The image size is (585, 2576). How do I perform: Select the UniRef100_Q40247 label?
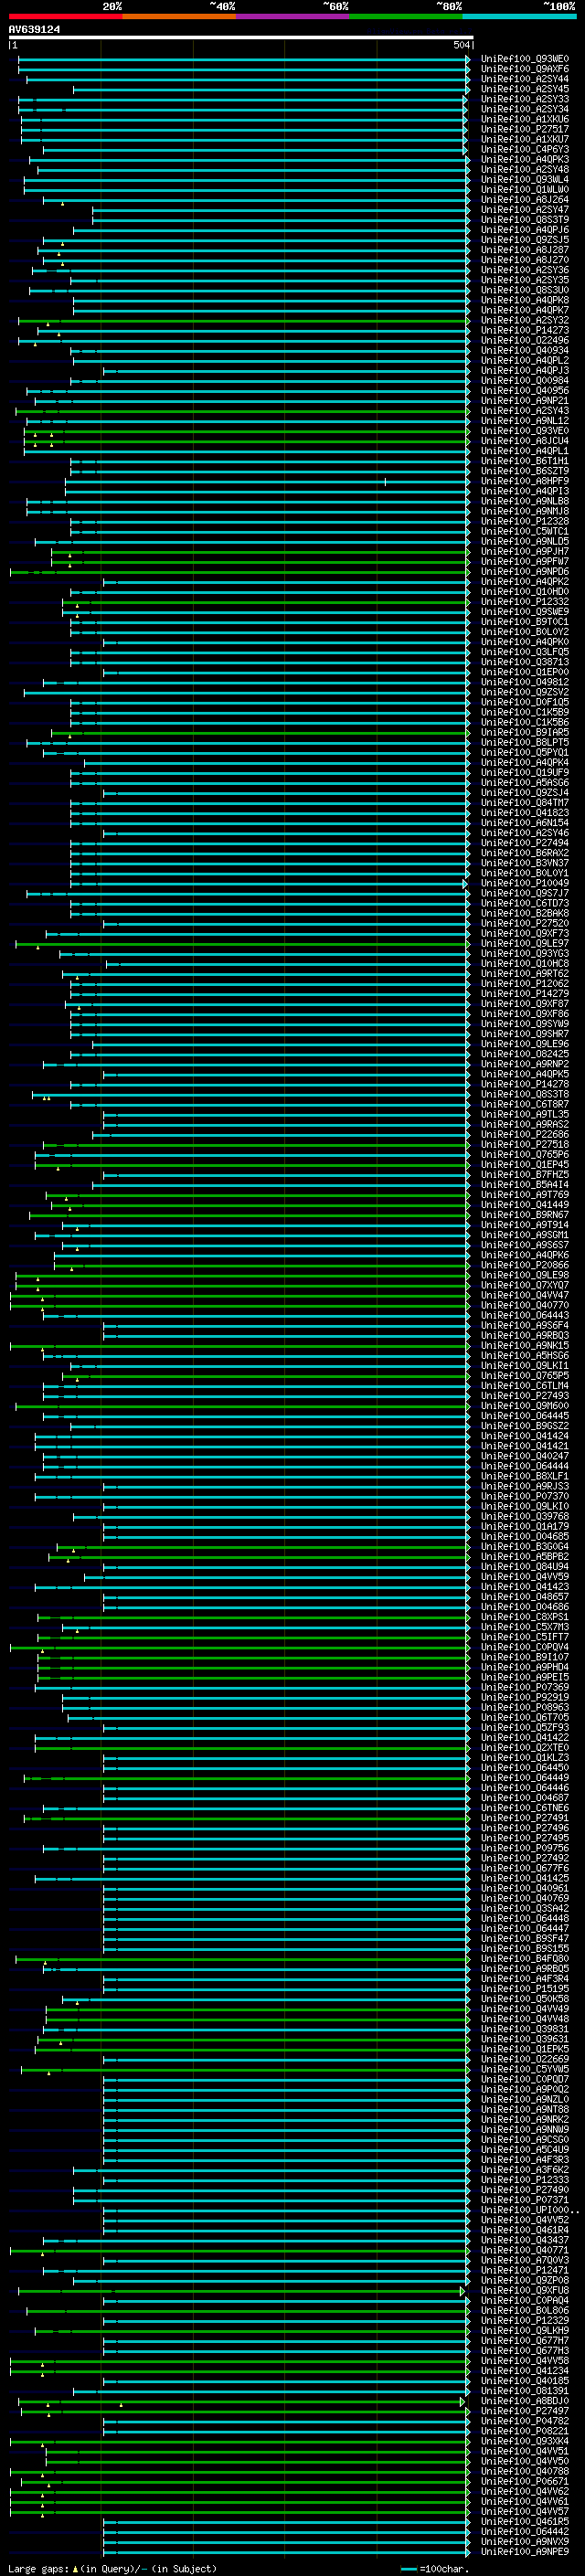525,1456
